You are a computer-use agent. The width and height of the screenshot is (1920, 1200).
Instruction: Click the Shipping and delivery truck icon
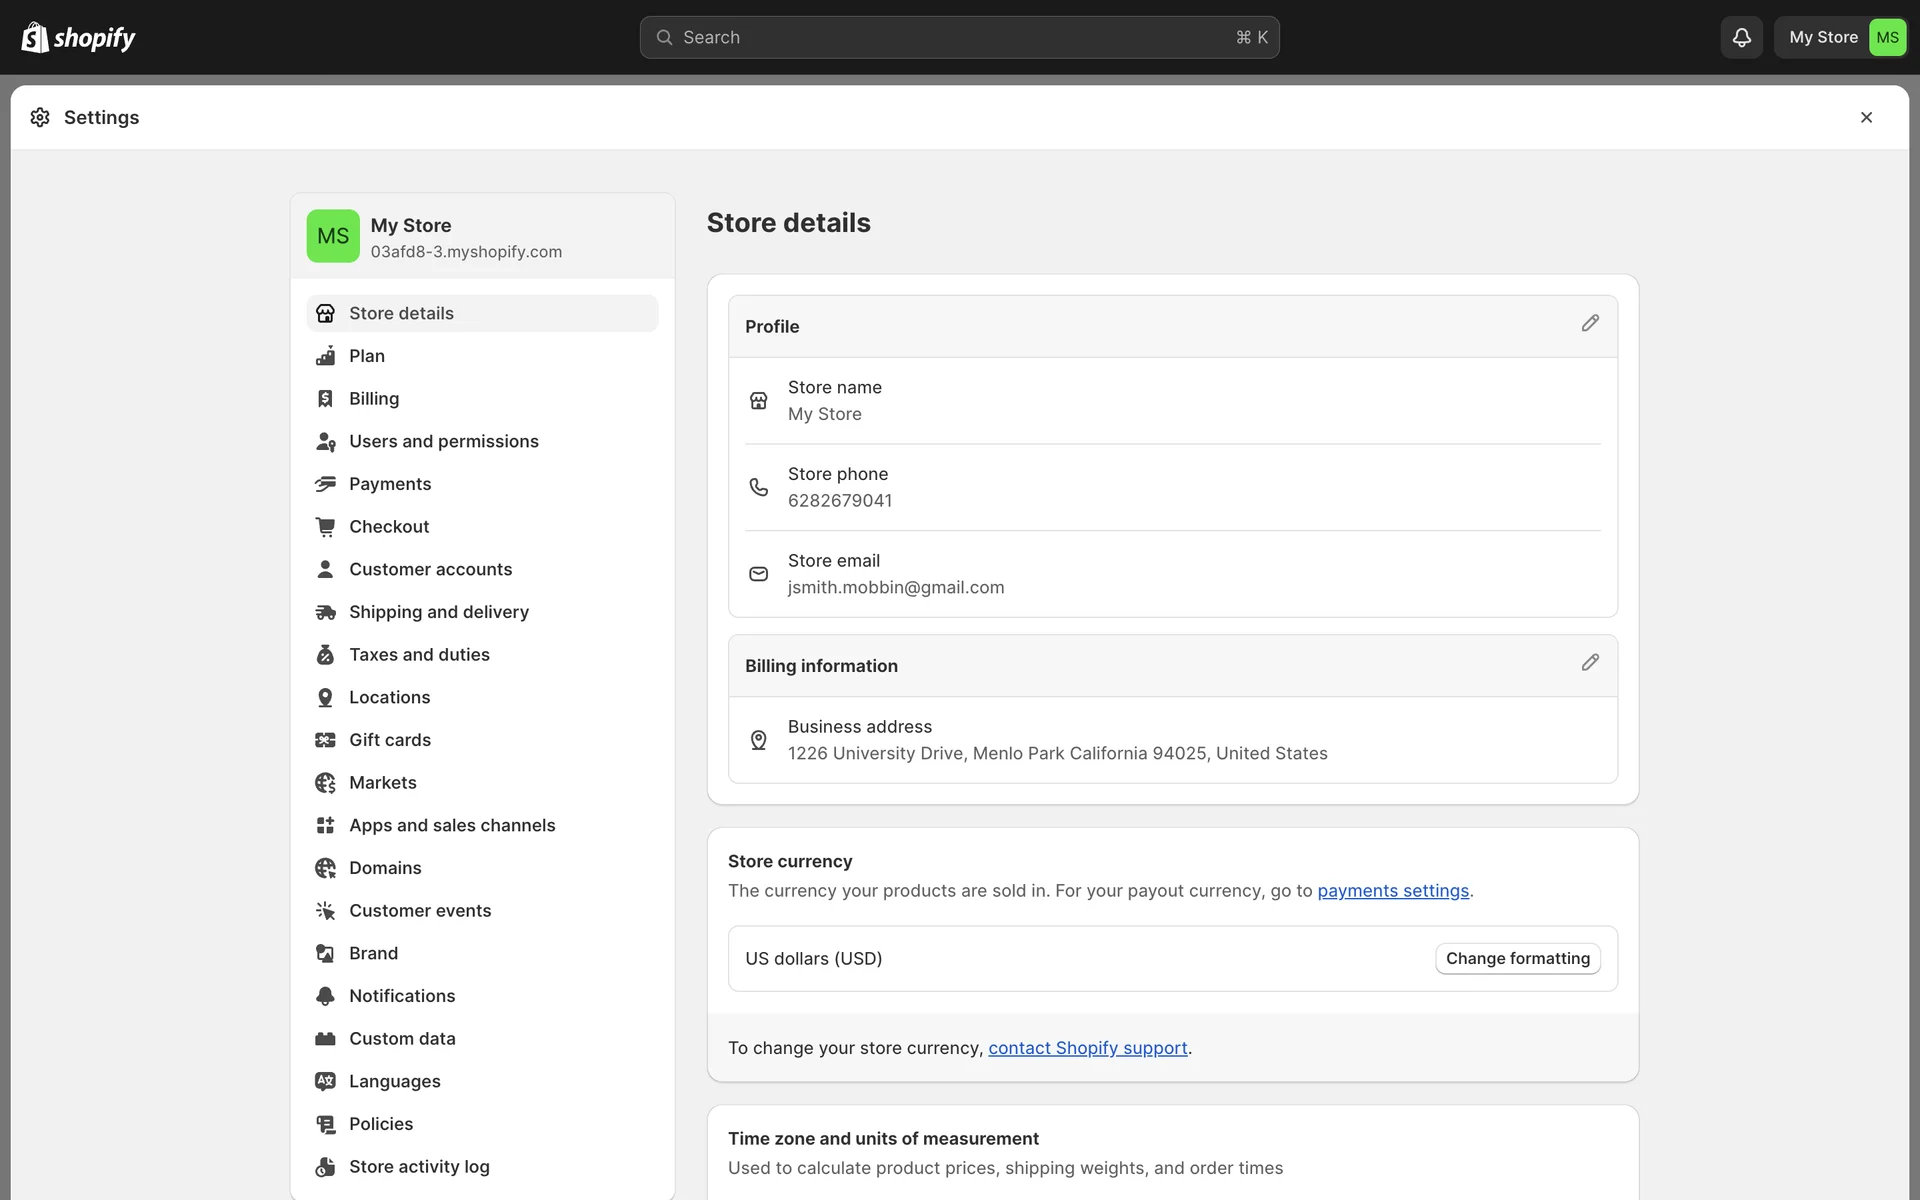(325, 612)
